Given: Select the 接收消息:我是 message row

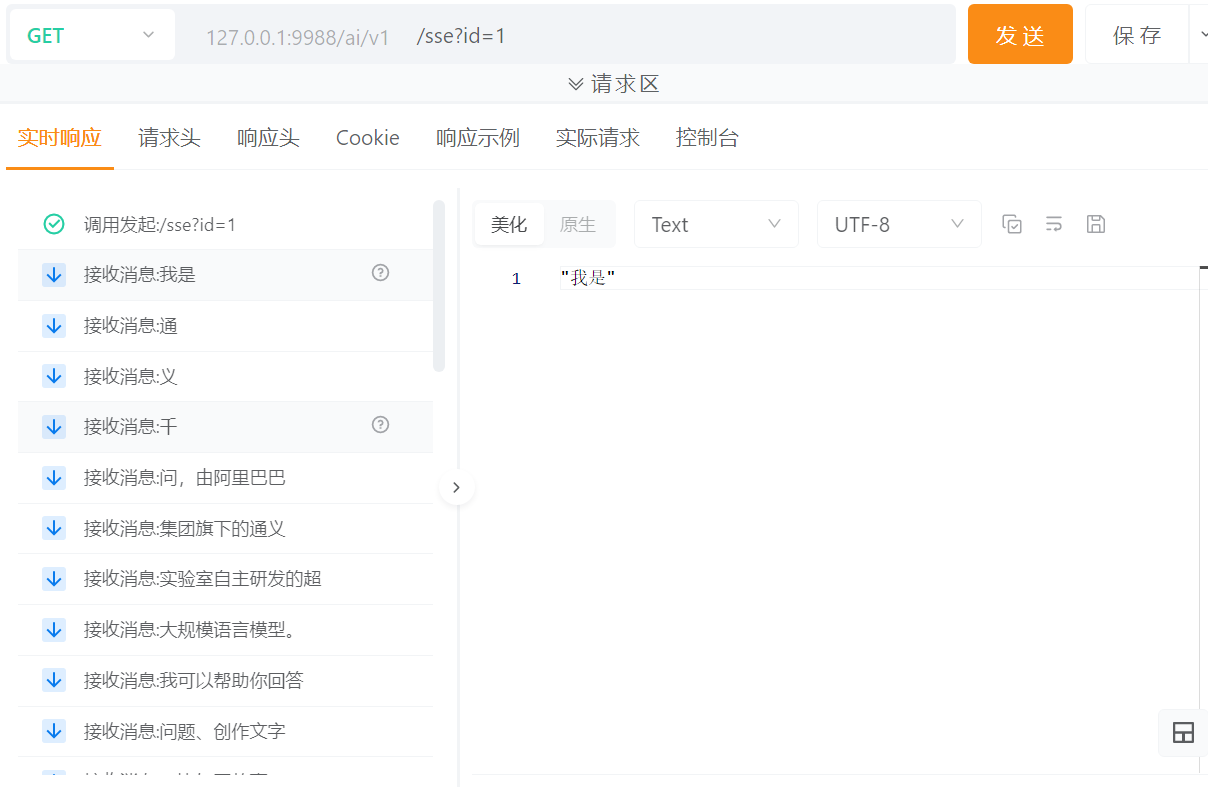Looking at the screenshot, I should pyautogui.click(x=225, y=274).
